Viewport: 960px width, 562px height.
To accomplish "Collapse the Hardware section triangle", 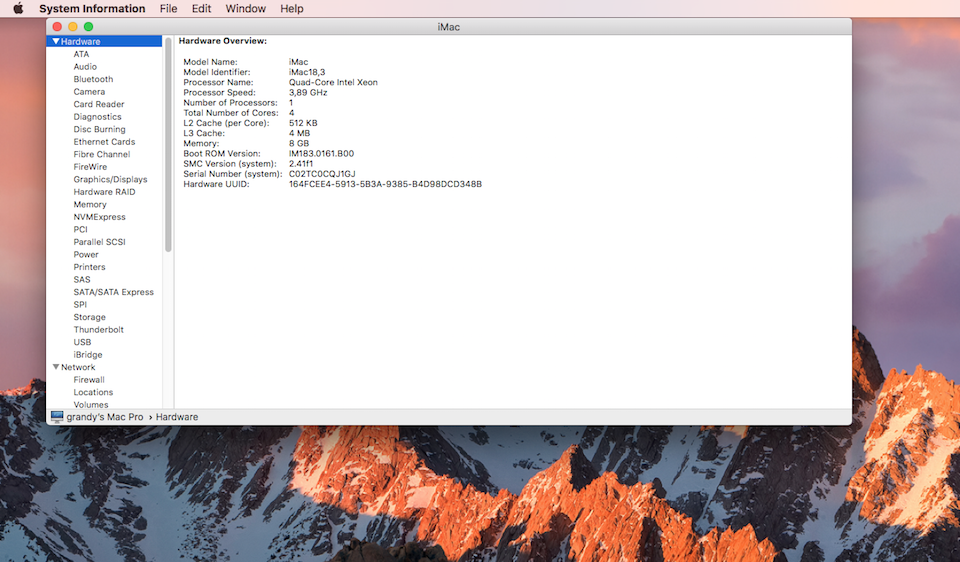I will 56,42.
